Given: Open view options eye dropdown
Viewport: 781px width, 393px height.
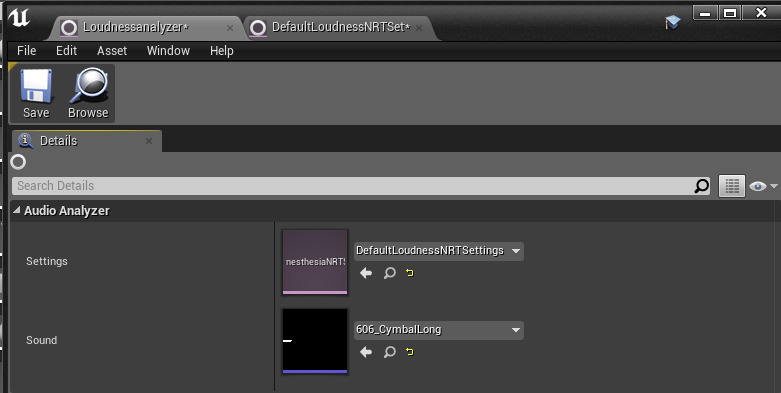Looking at the screenshot, I should pyautogui.click(x=763, y=186).
